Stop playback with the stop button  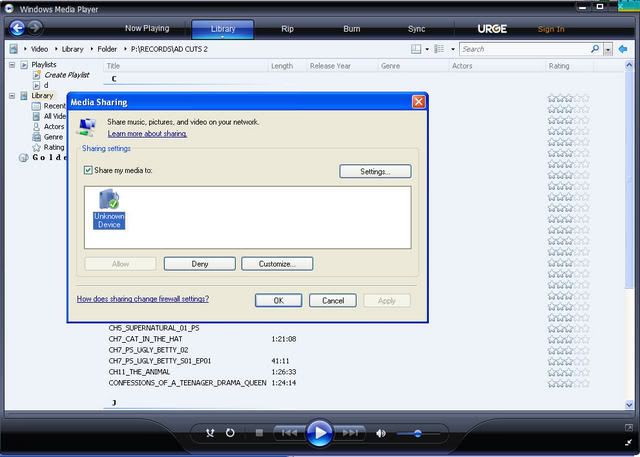point(259,433)
